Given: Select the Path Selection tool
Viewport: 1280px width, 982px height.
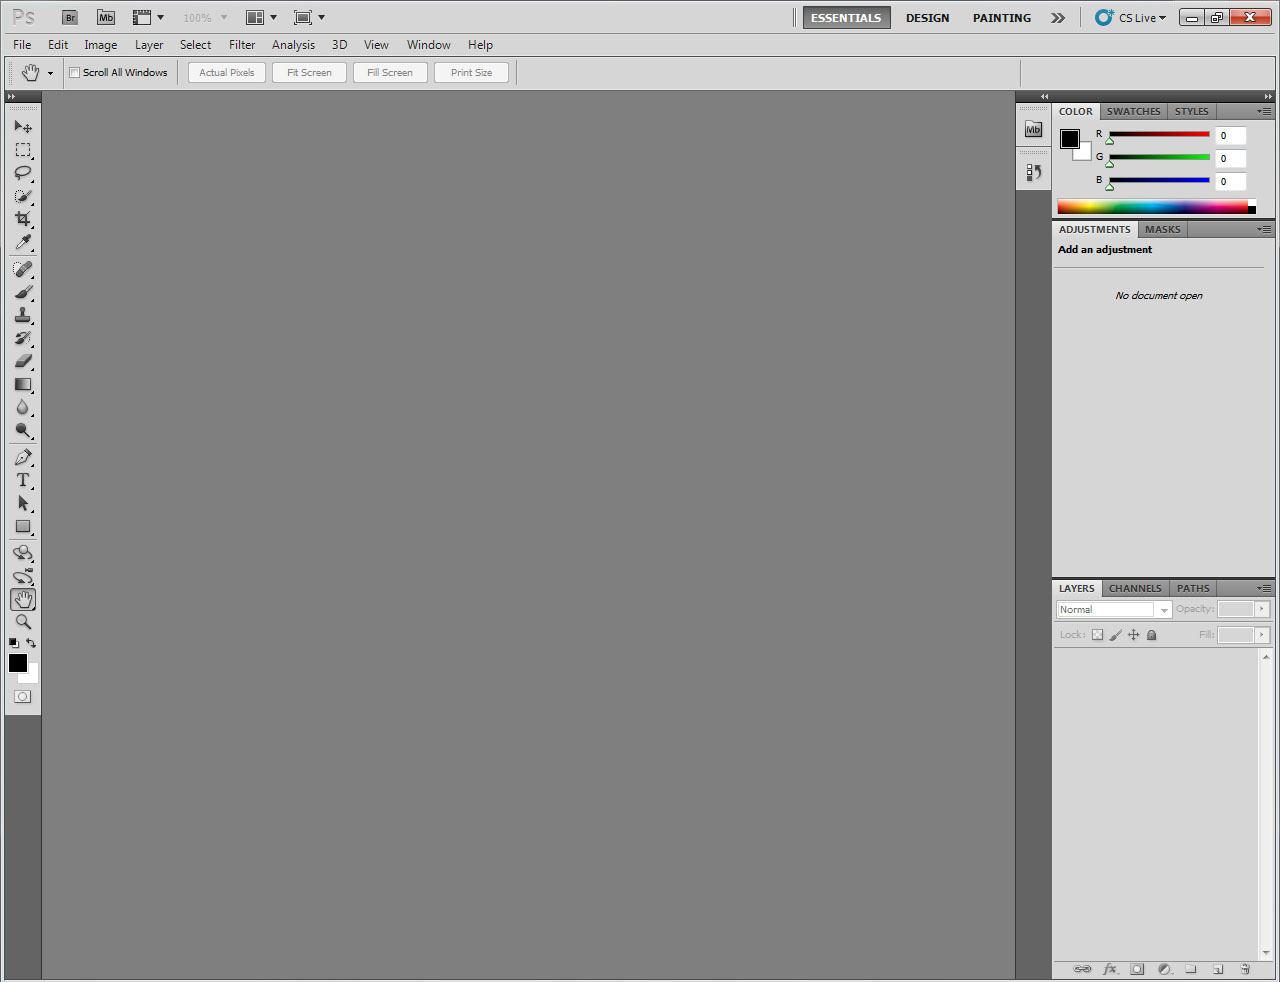Looking at the screenshot, I should coord(23,503).
